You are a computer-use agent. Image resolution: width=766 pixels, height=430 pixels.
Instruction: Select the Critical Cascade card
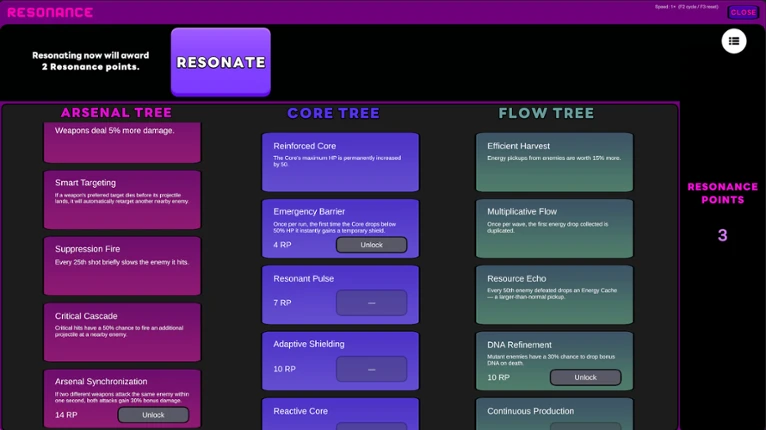[x=122, y=332]
